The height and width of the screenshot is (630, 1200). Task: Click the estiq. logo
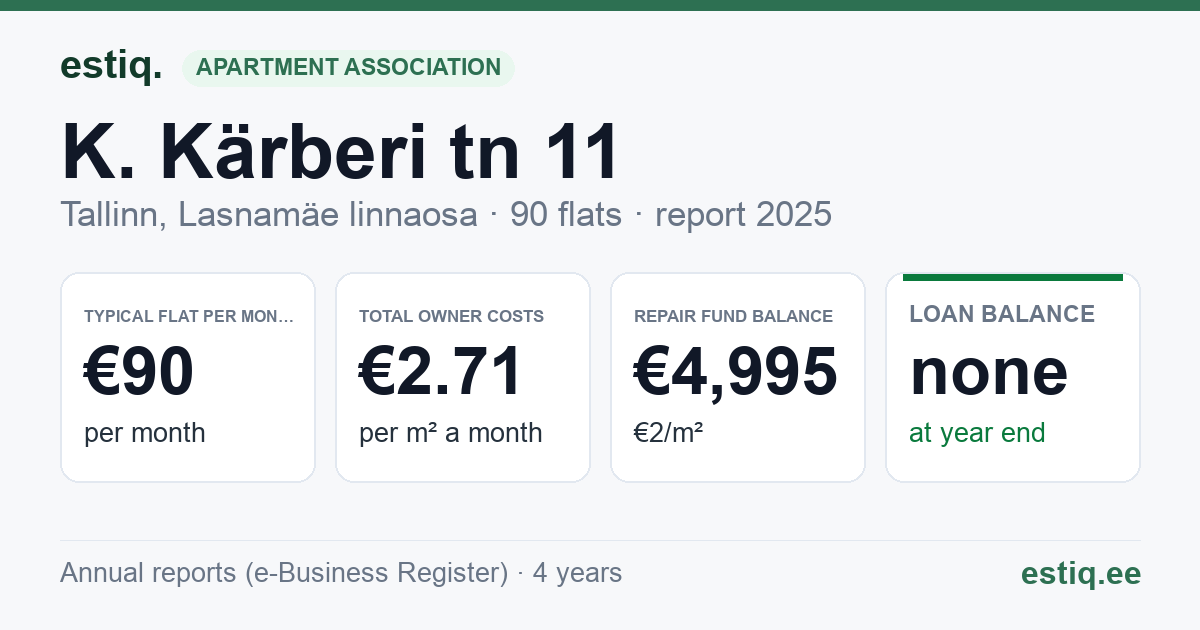click(x=111, y=67)
